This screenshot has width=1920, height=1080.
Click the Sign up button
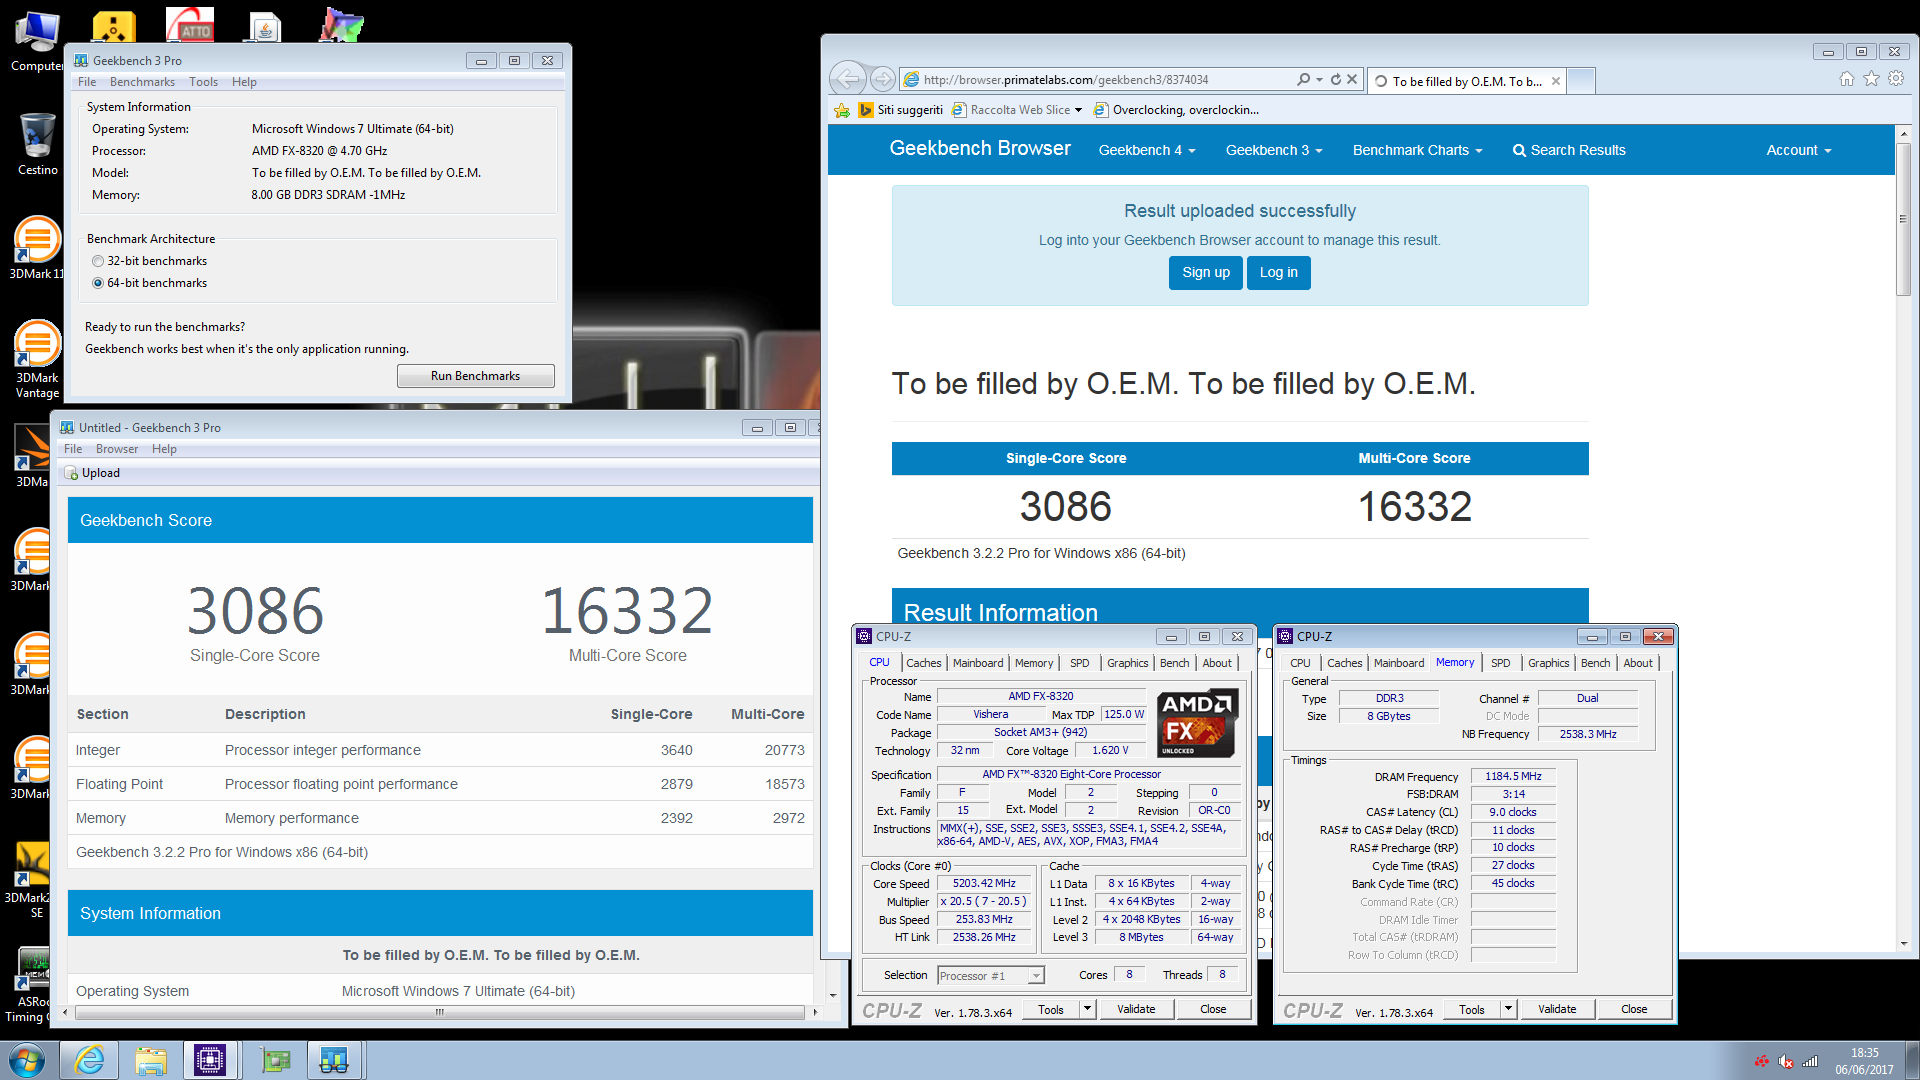tap(1206, 272)
